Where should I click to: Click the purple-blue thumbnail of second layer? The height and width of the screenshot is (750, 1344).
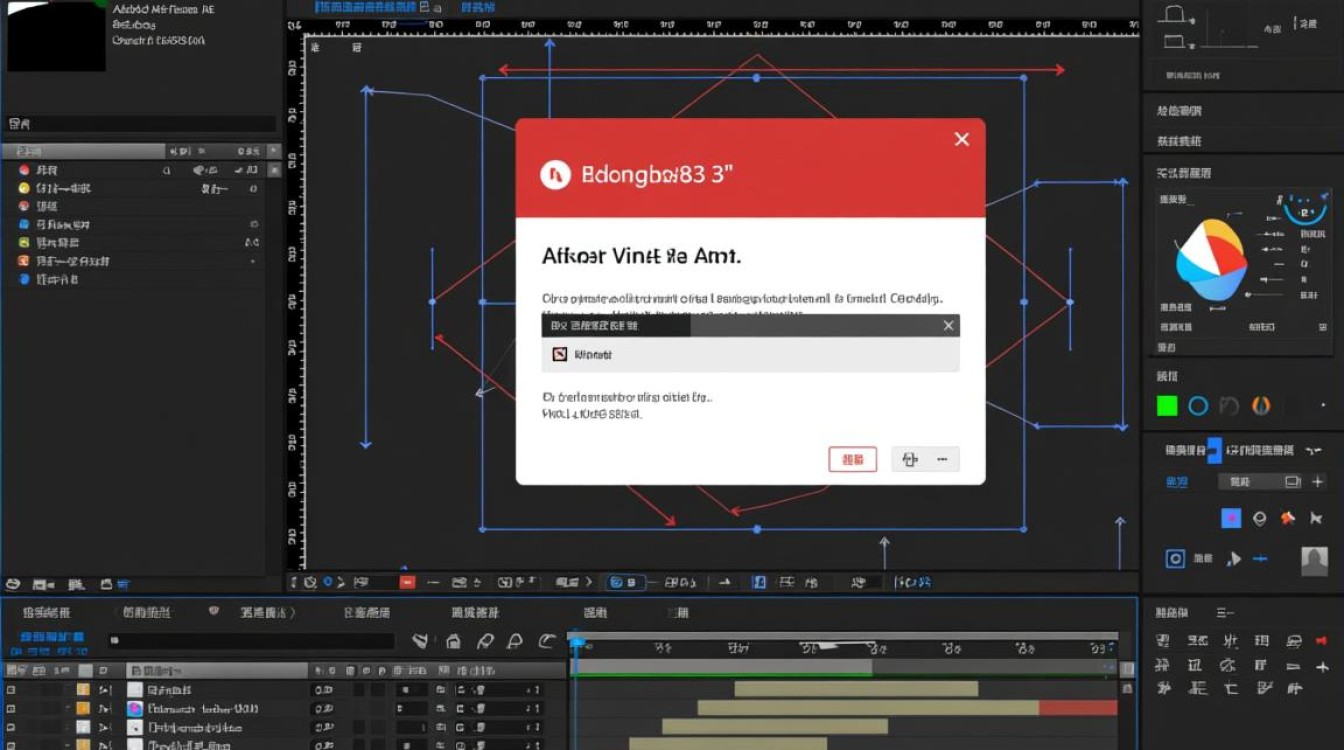click(135, 709)
